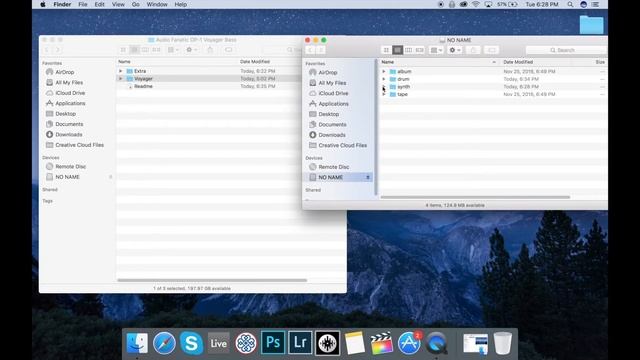Switch NO NAME window to Cover Flow view

point(419,50)
